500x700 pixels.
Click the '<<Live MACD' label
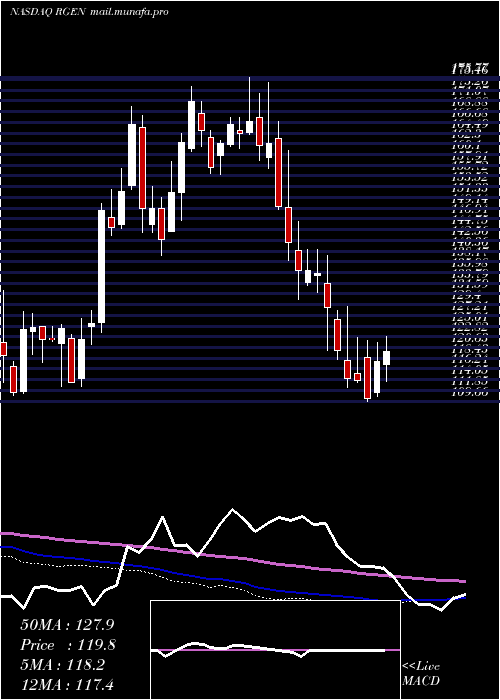coord(421,673)
